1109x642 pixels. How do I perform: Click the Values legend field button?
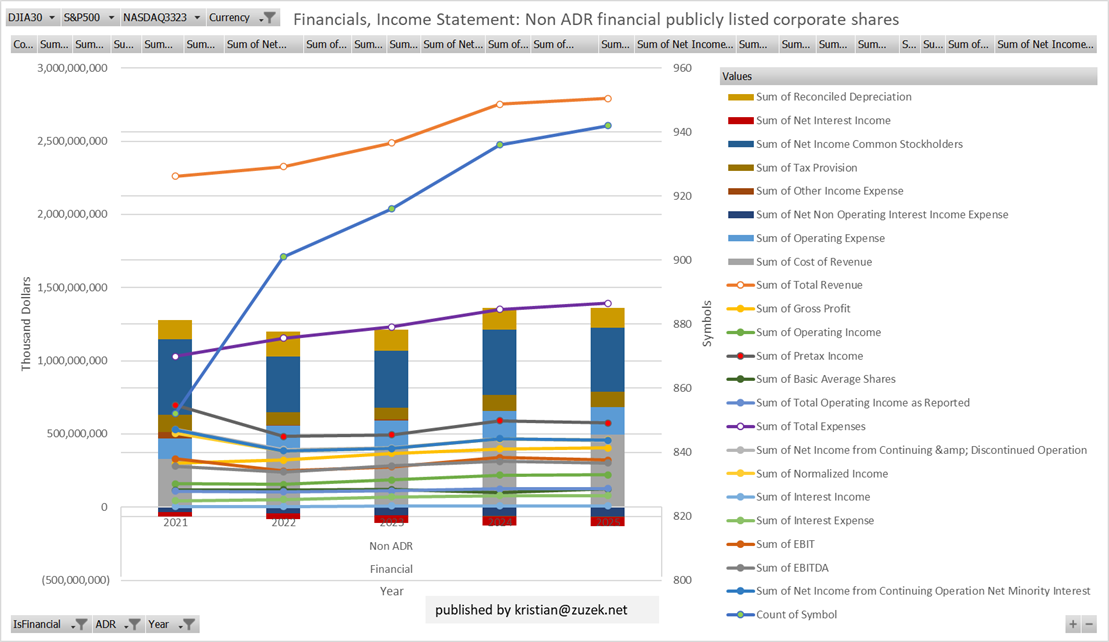(x=738, y=76)
